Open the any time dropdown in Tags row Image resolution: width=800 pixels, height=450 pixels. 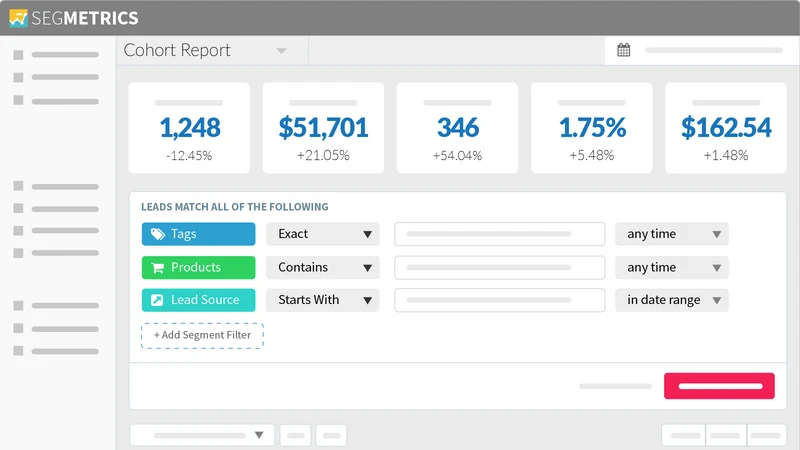pyautogui.click(x=671, y=234)
